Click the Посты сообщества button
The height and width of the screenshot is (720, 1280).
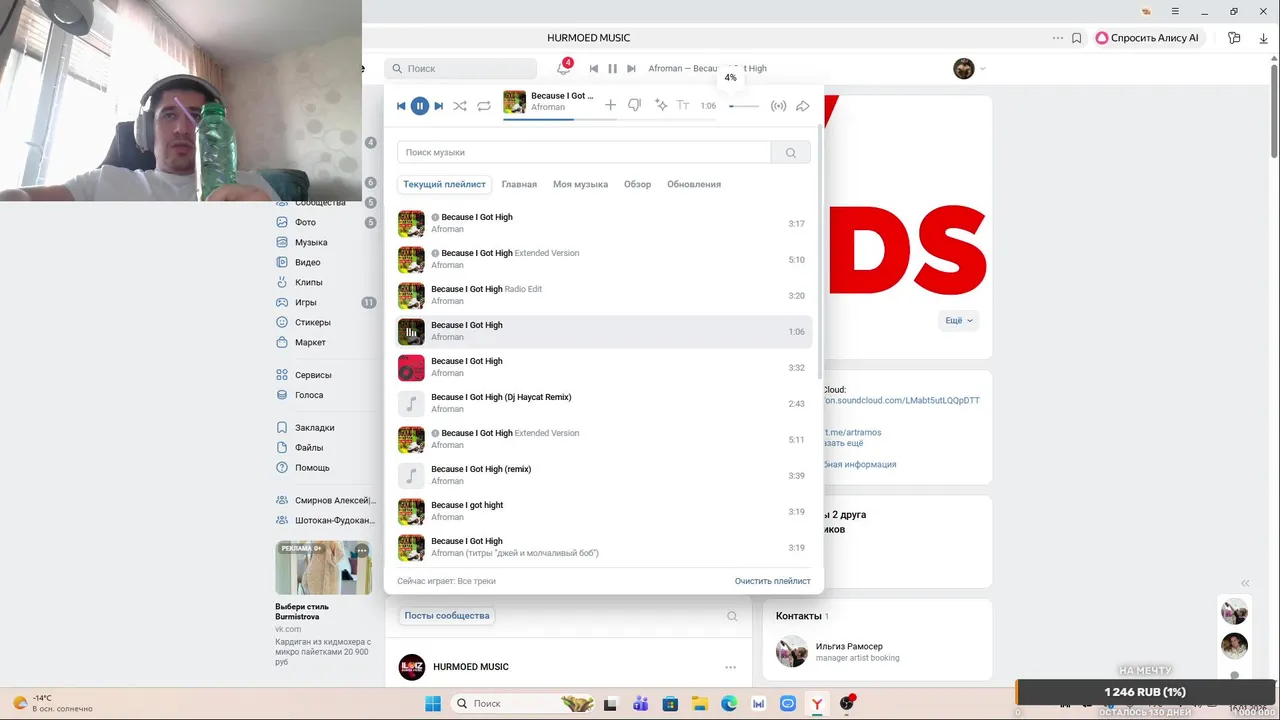click(447, 616)
